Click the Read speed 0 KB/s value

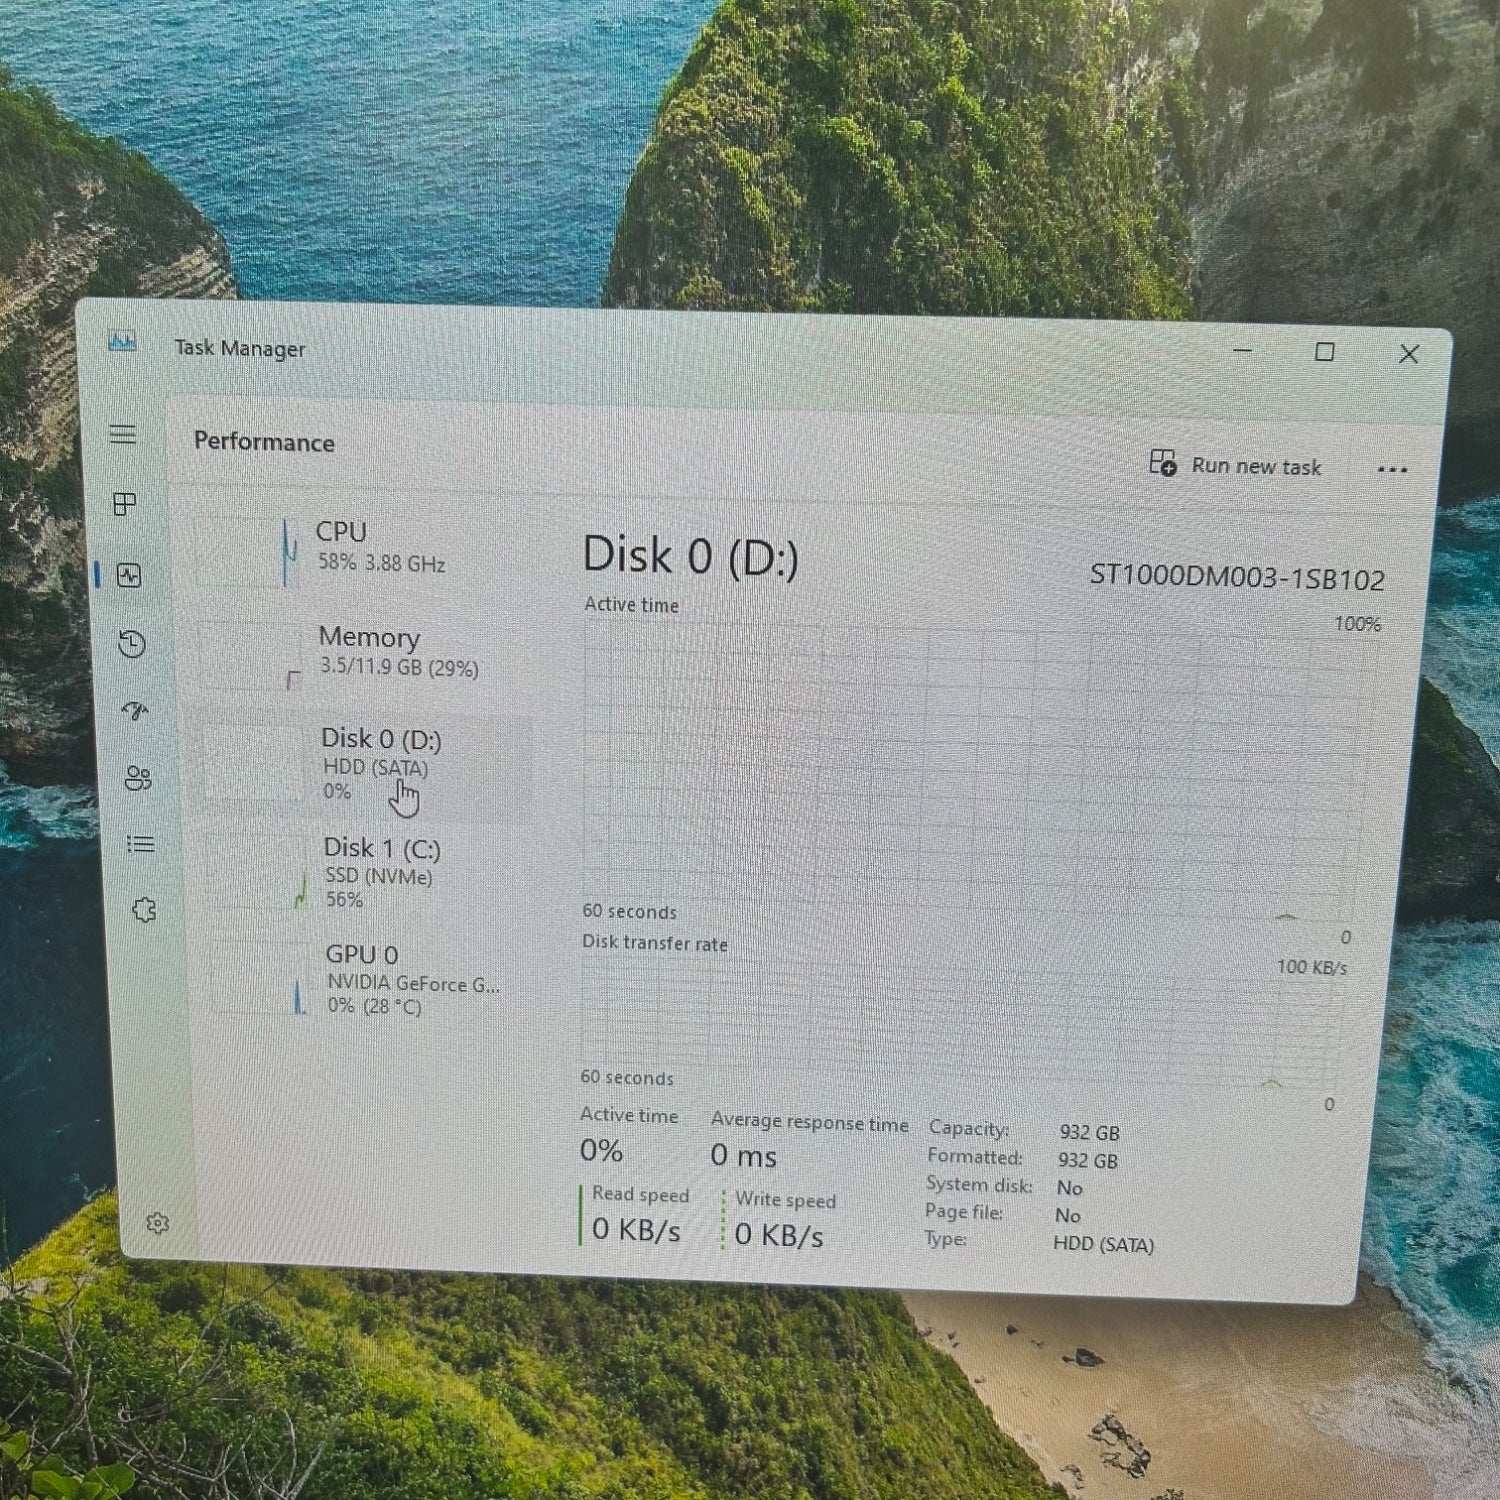[636, 1229]
